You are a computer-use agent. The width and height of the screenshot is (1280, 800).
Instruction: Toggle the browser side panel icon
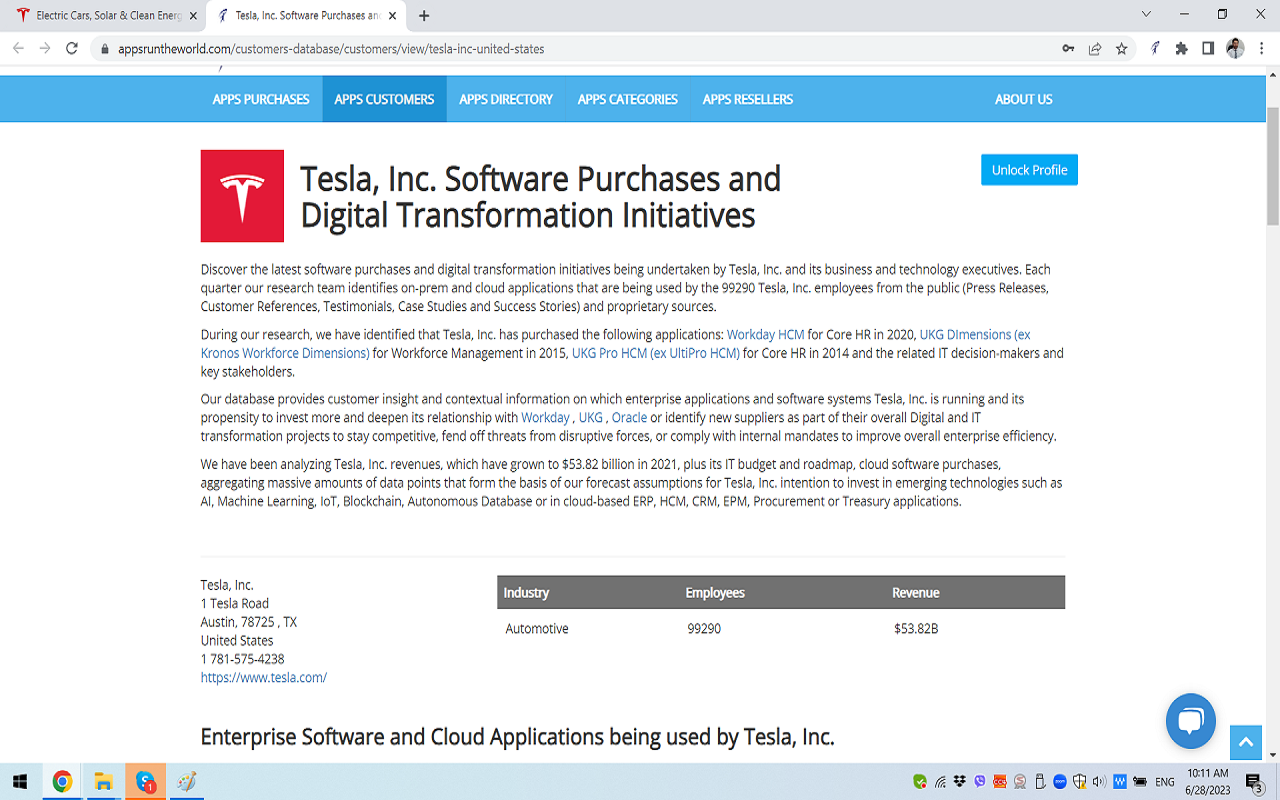coord(1208,48)
